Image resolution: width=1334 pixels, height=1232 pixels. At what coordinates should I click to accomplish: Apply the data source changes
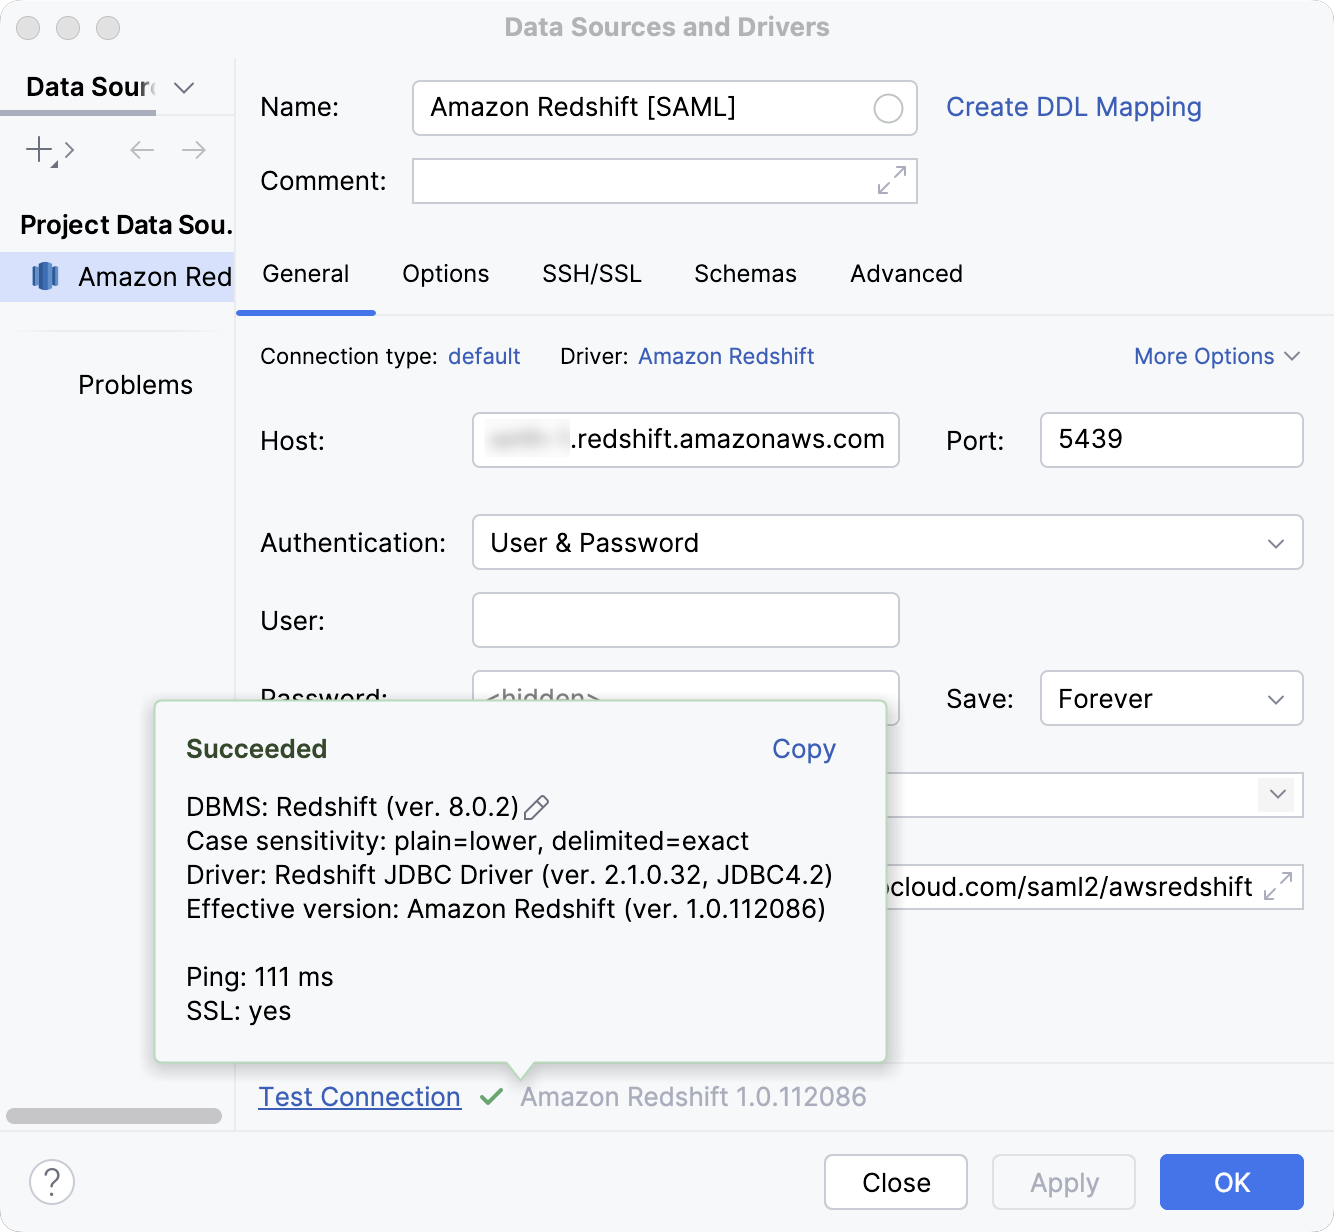point(1063,1182)
